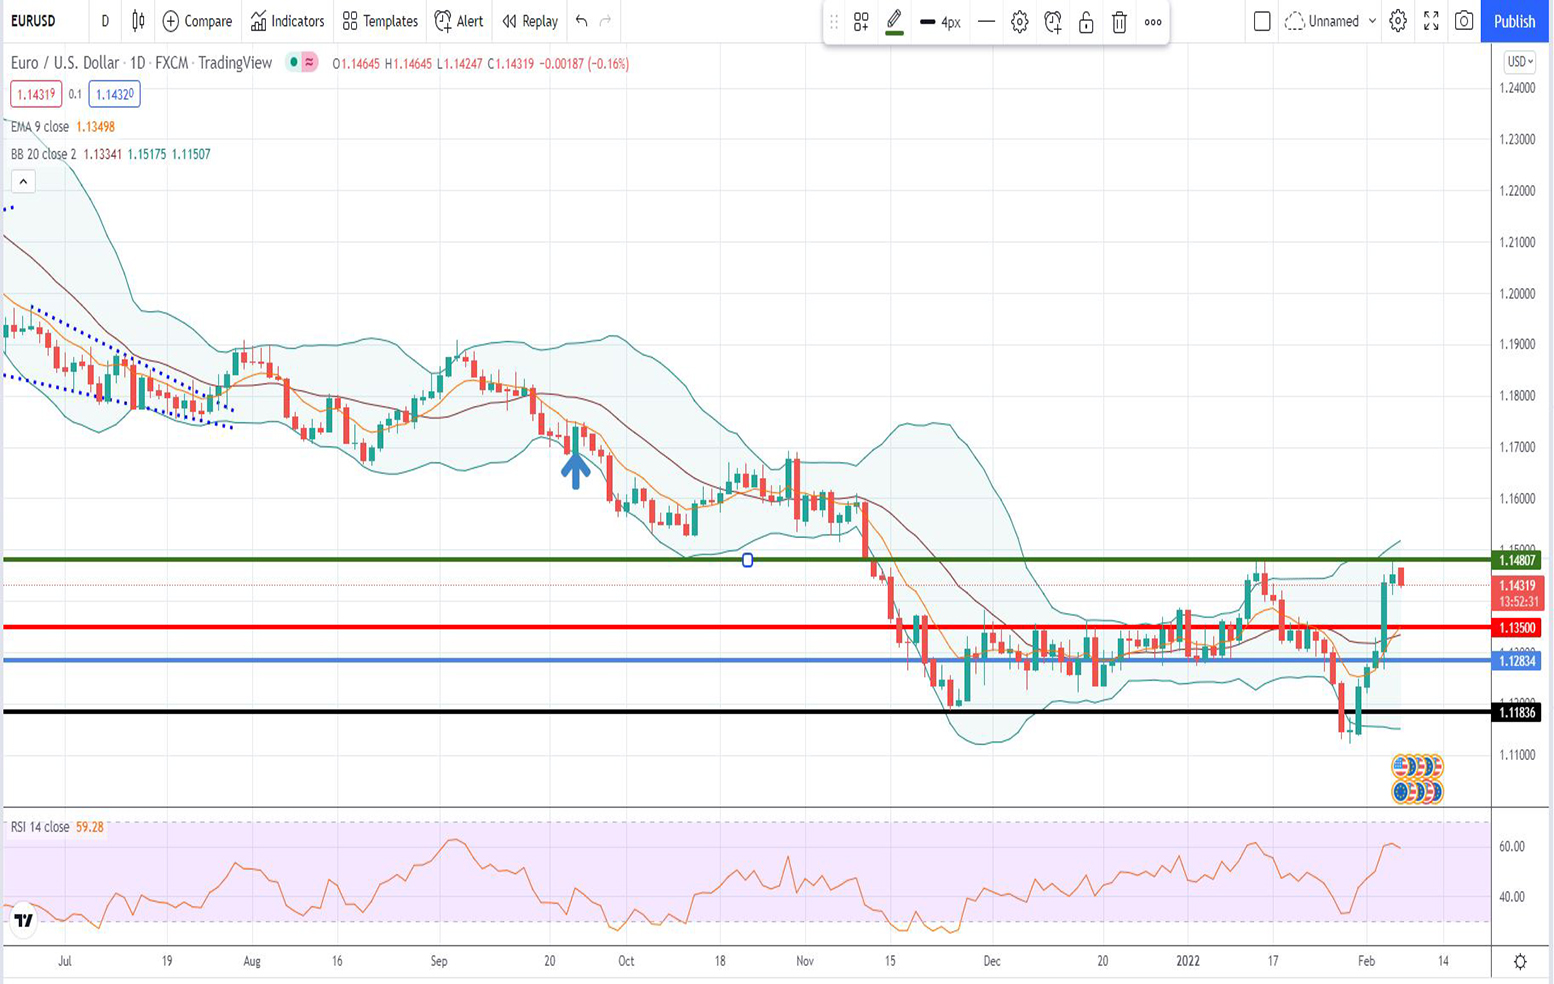The image size is (1554, 984).
Task: Collapse the indicator legend with chevron
Action: pyautogui.click(x=23, y=182)
